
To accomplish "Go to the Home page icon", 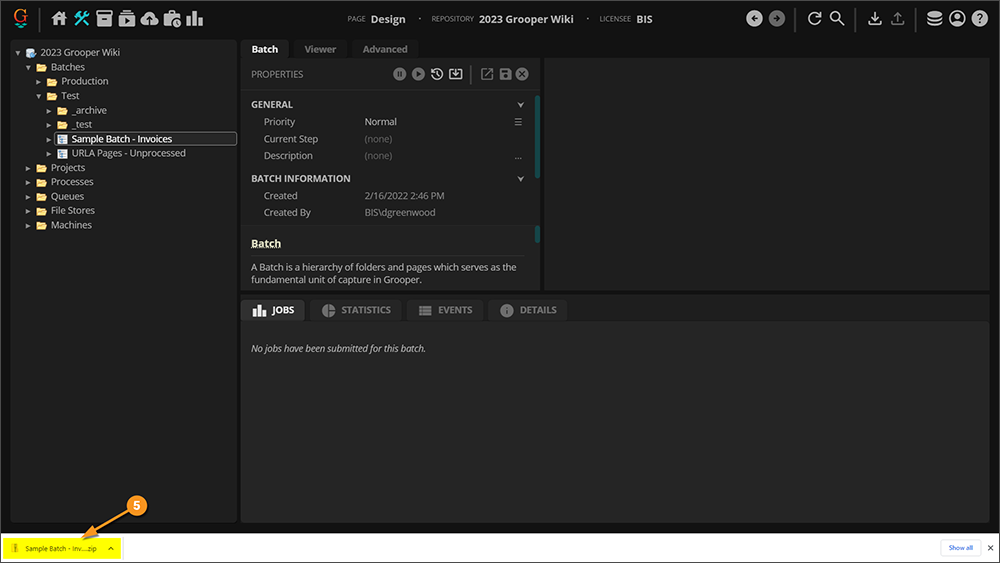I will pyautogui.click(x=59, y=18).
